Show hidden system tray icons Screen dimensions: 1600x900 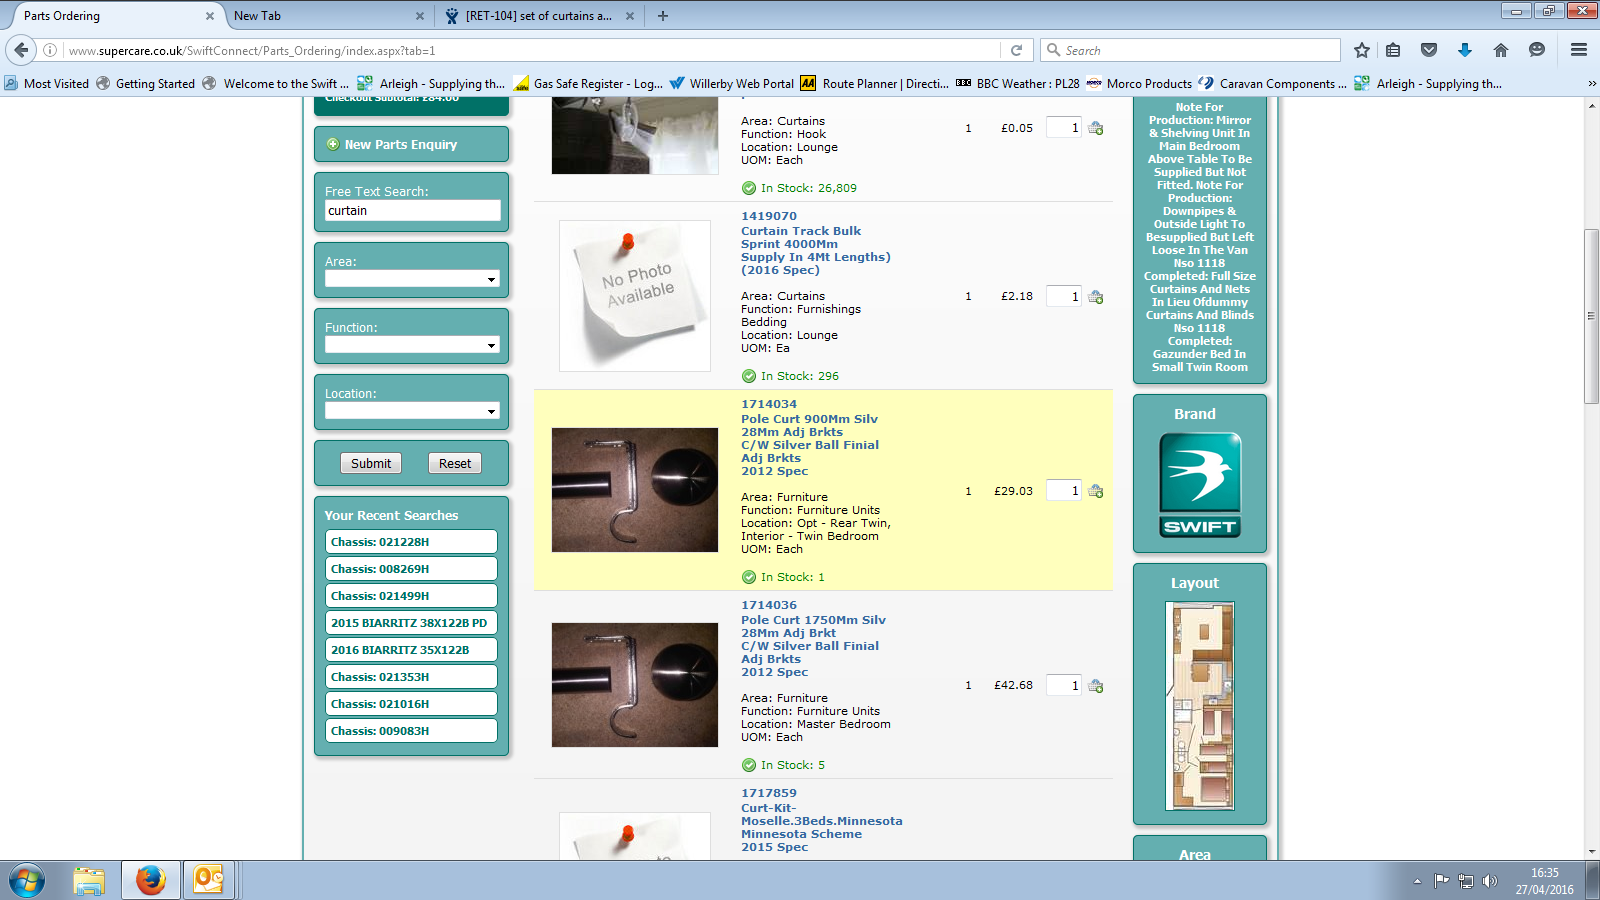pos(1417,881)
